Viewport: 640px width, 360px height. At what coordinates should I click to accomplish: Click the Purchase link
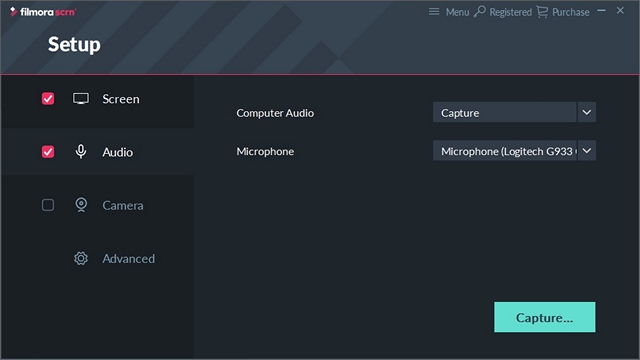570,12
